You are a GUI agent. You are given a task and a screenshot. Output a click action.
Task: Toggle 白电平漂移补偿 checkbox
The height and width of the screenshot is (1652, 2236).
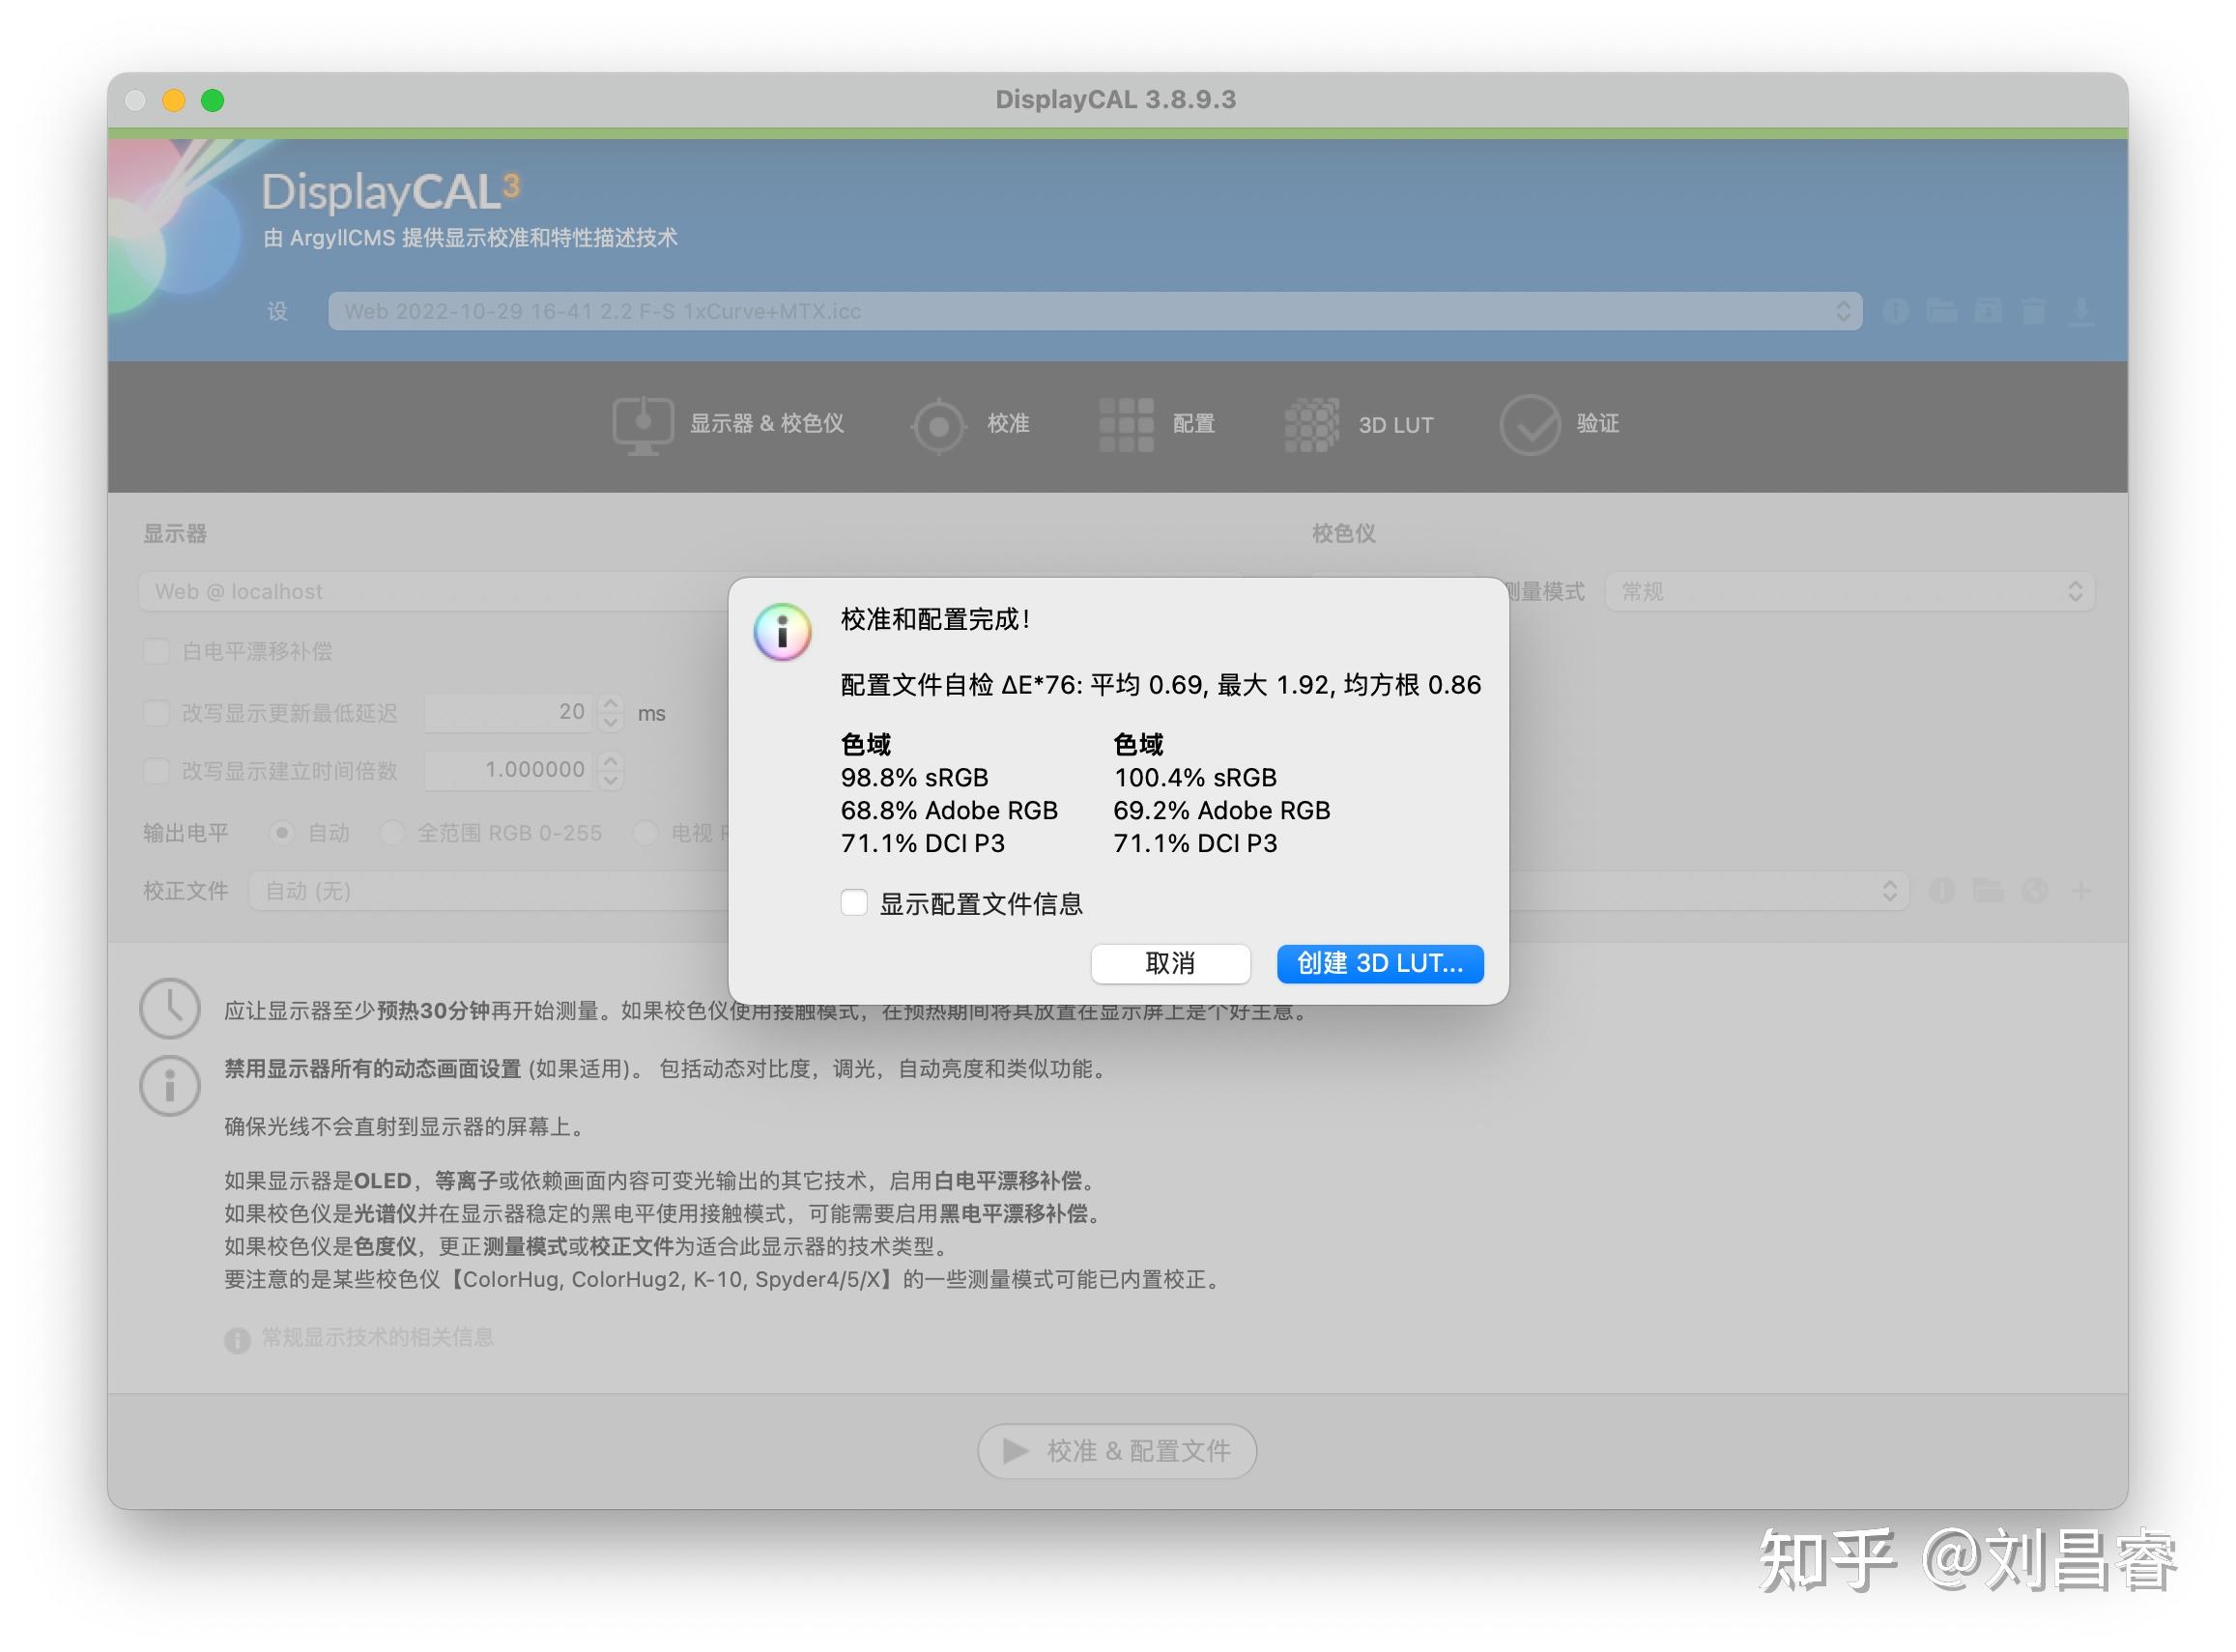[157, 651]
